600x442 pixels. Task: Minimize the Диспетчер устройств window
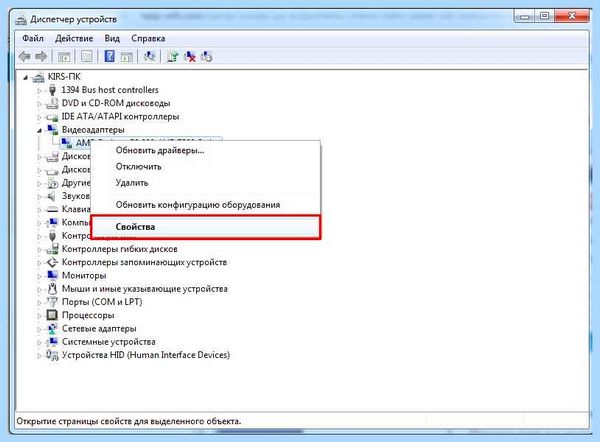tap(525, 16)
